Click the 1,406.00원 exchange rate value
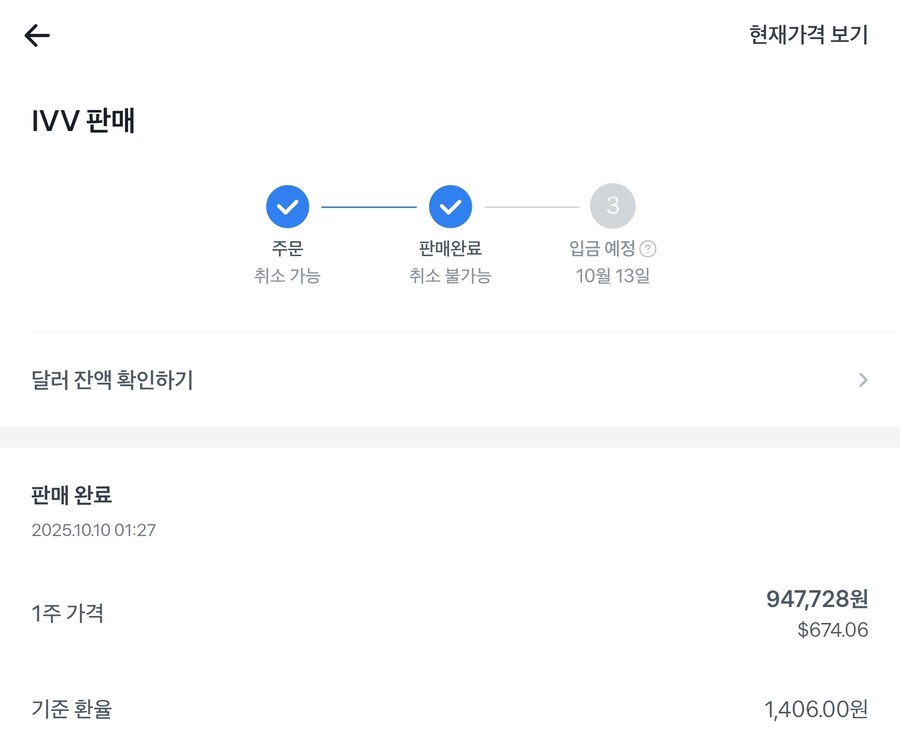 coord(816,710)
